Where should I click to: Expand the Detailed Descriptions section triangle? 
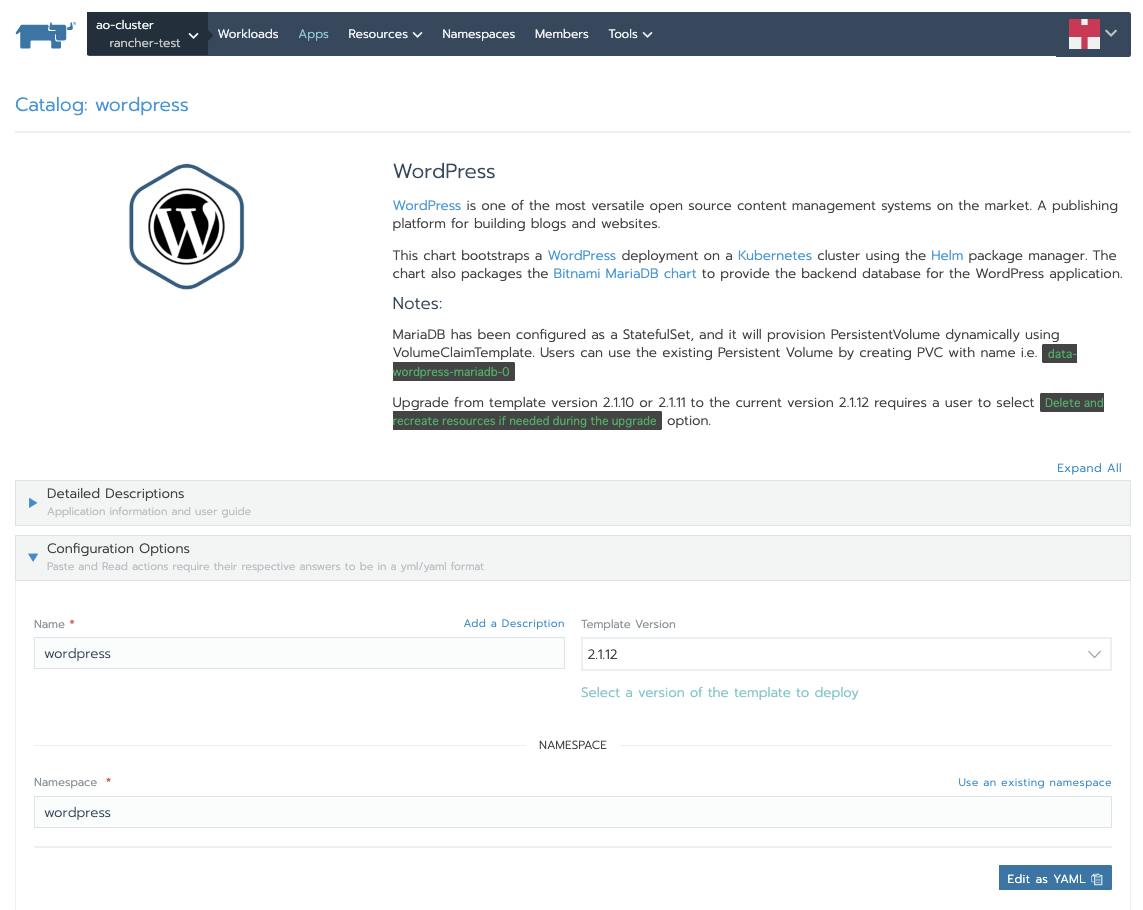pyautogui.click(x=33, y=502)
